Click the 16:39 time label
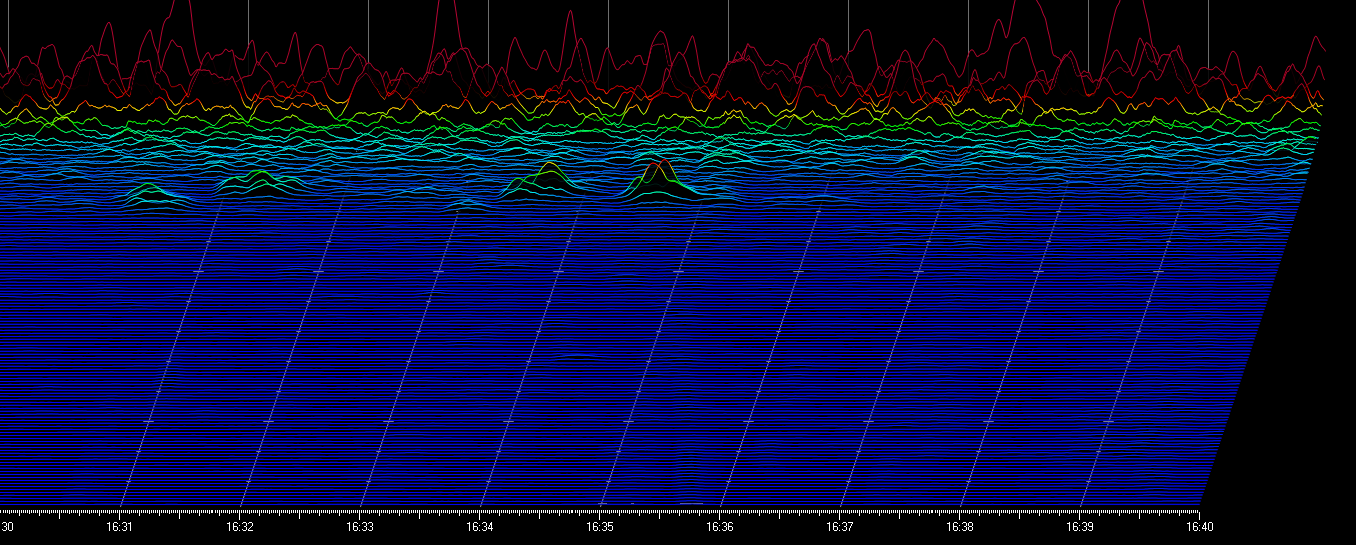This screenshot has height=545, width=1356. tap(1080, 526)
